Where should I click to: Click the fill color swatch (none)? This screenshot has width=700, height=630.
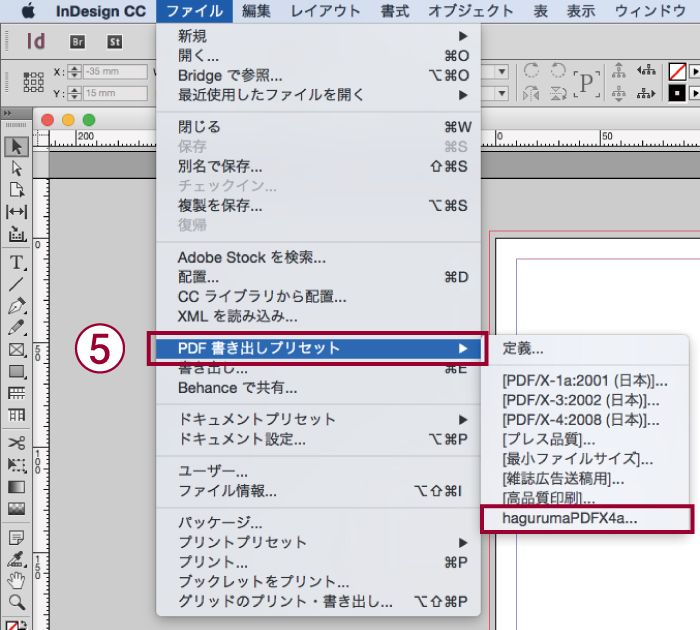coord(677,71)
